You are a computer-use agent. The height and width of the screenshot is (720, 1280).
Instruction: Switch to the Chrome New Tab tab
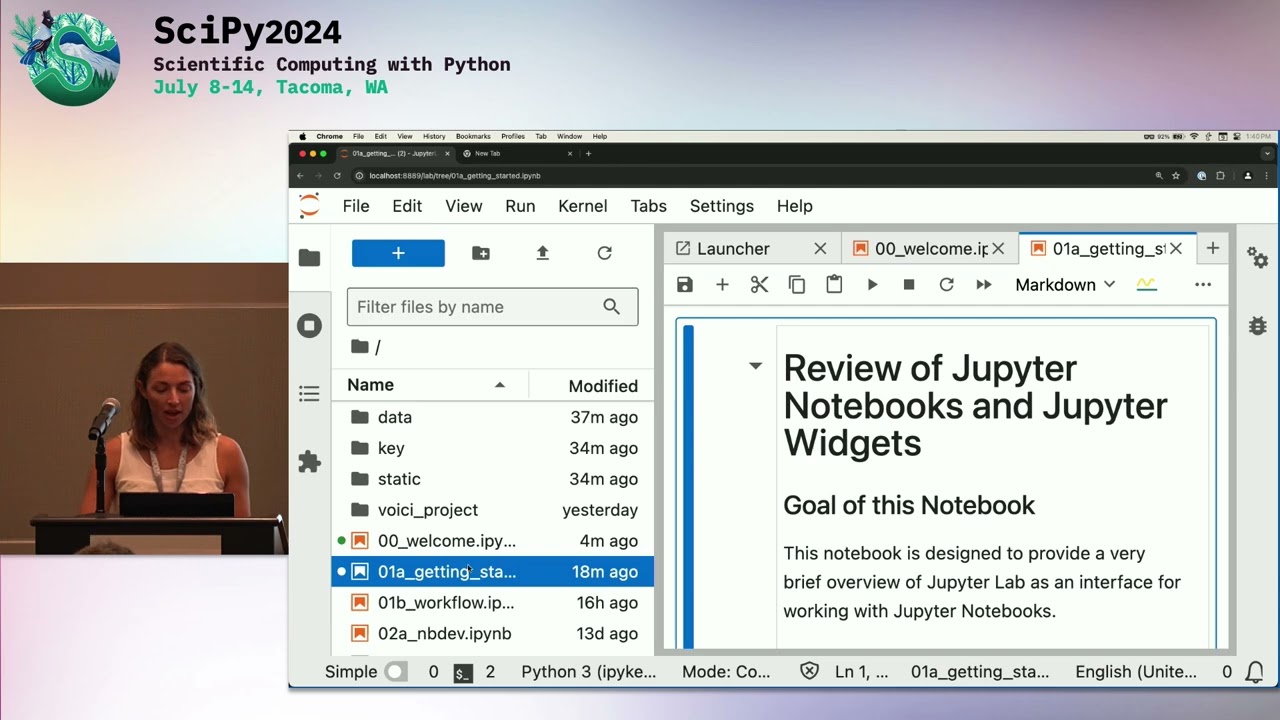(517, 153)
